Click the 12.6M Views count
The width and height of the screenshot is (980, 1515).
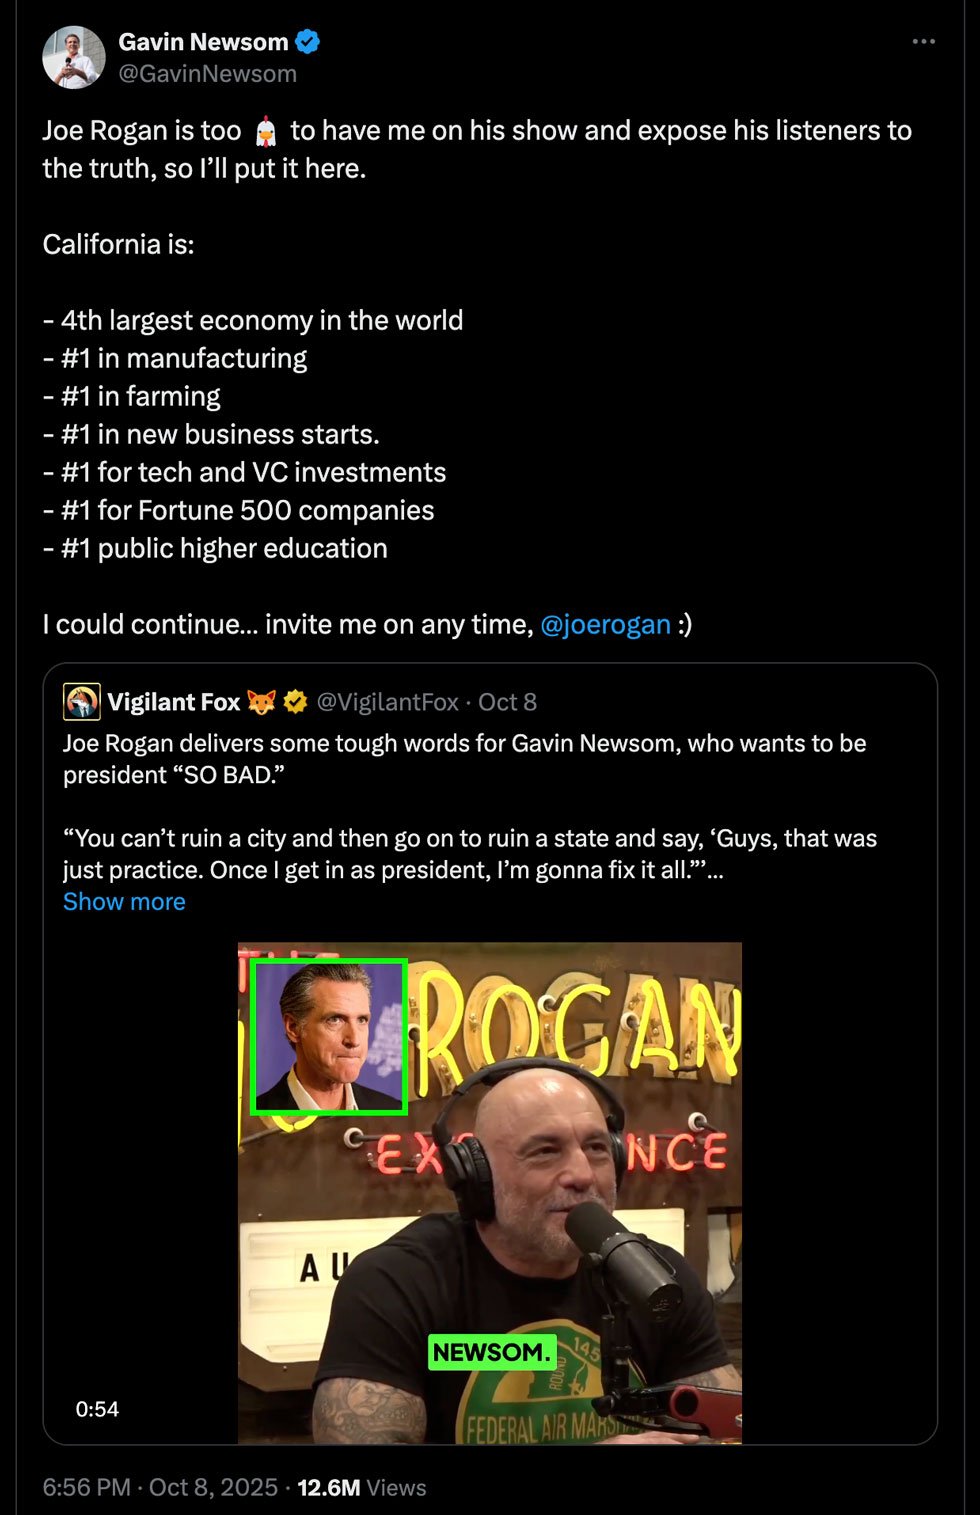tap(361, 1487)
